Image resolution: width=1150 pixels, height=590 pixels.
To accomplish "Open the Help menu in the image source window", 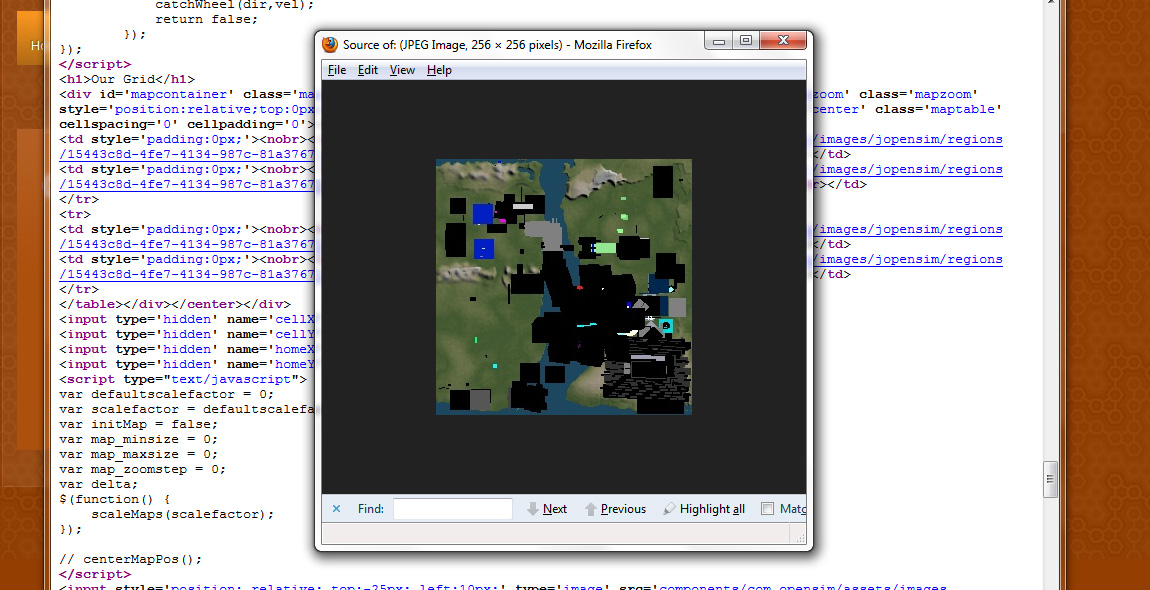I will coord(439,70).
